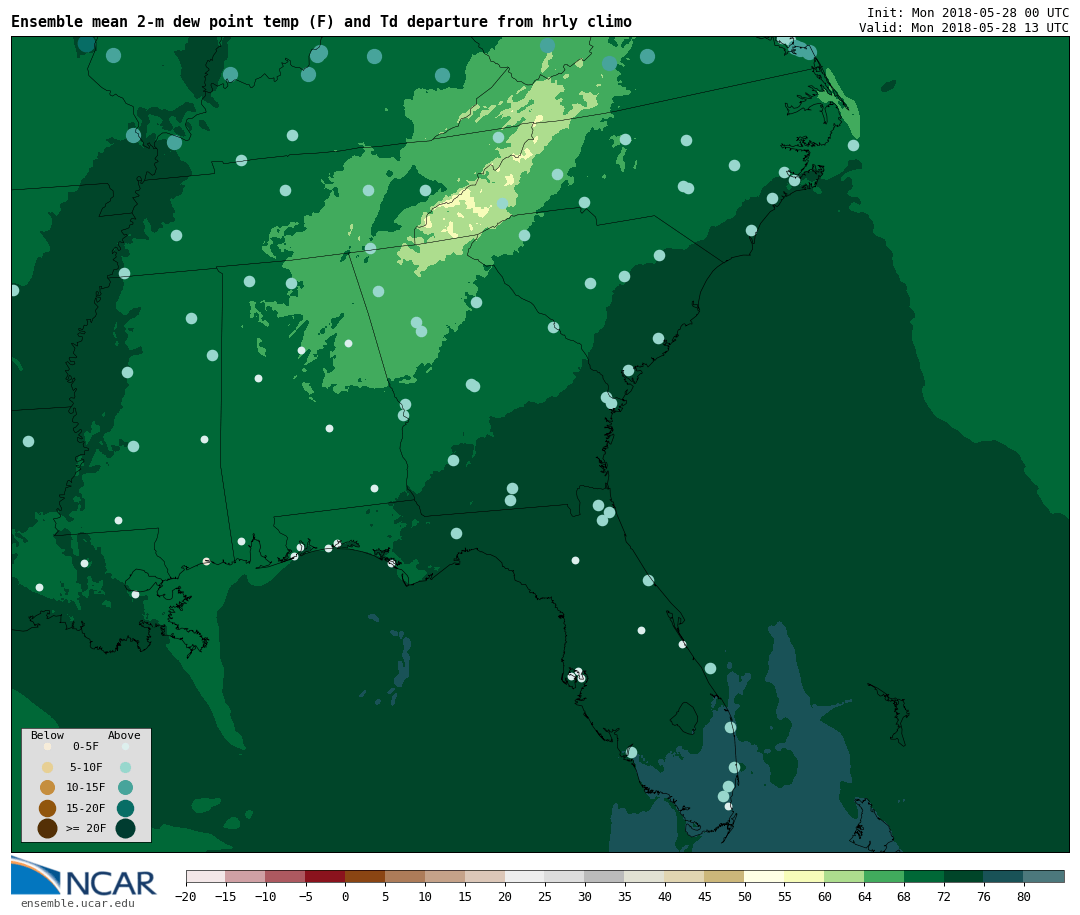Click the Above 5-10F light teal circle
This screenshot has width=1080, height=915.
point(125,768)
